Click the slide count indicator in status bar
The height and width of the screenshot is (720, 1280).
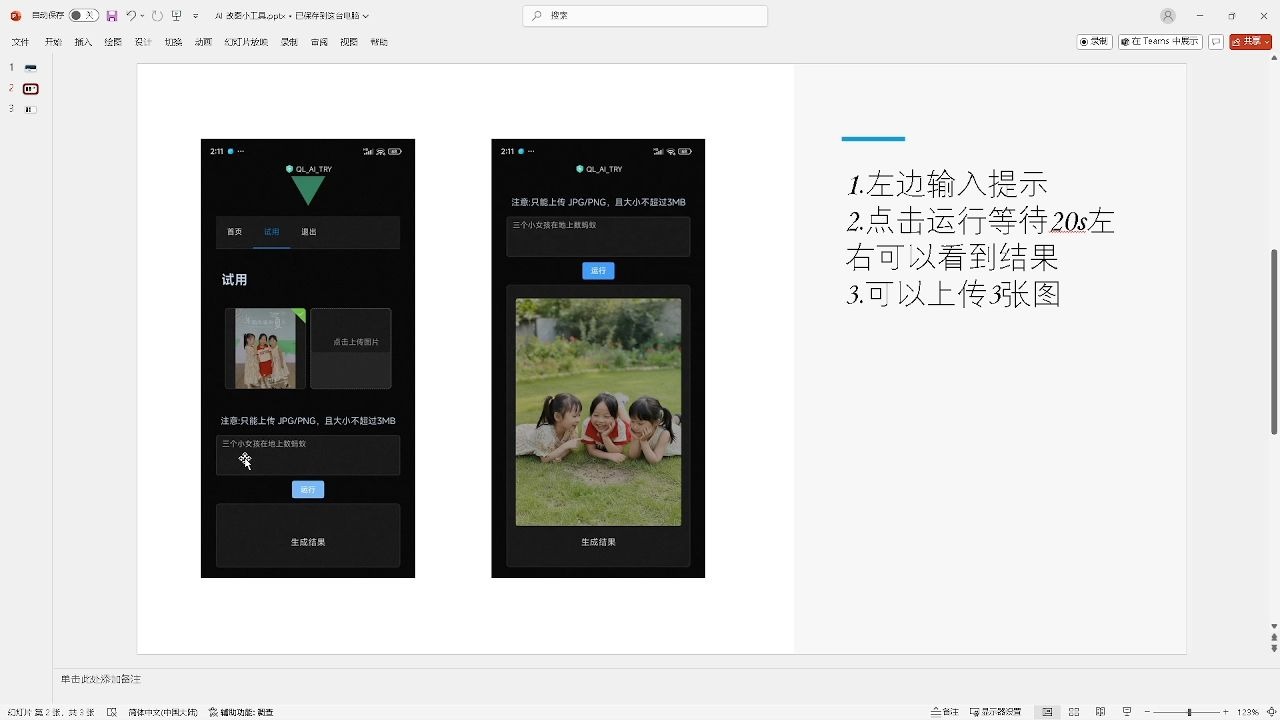point(51,712)
